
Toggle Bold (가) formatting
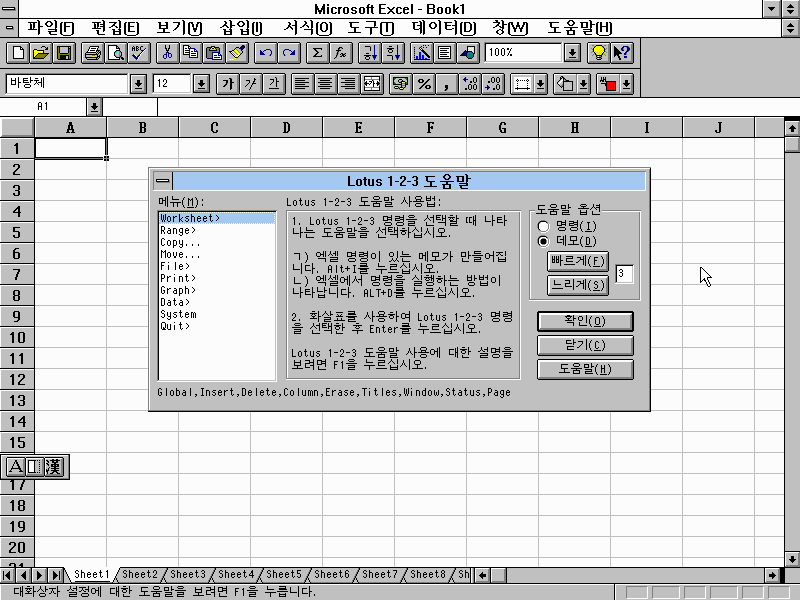point(228,84)
